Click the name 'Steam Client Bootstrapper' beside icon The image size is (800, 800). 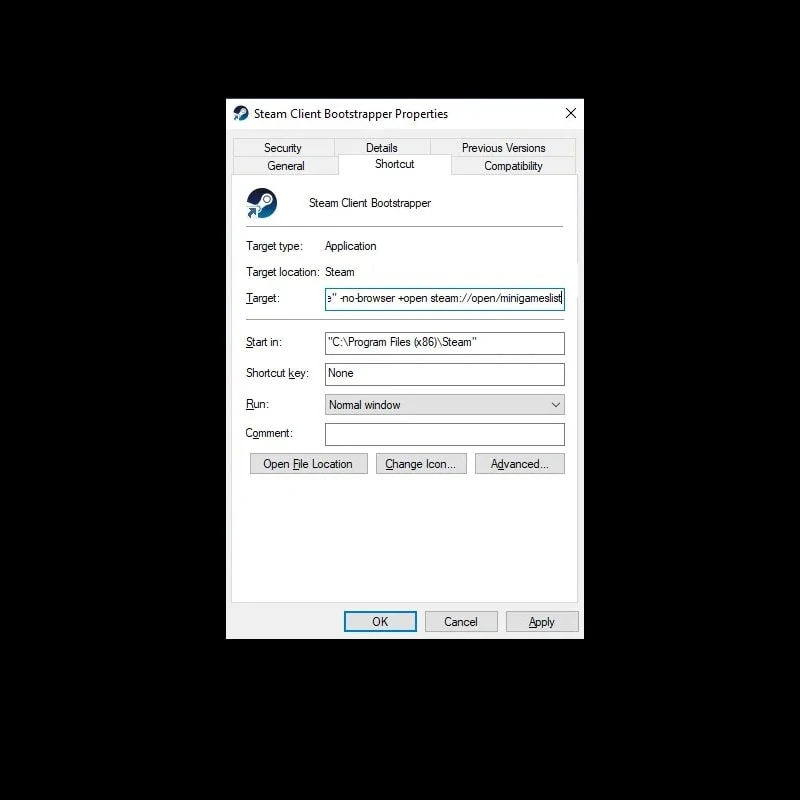point(370,203)
